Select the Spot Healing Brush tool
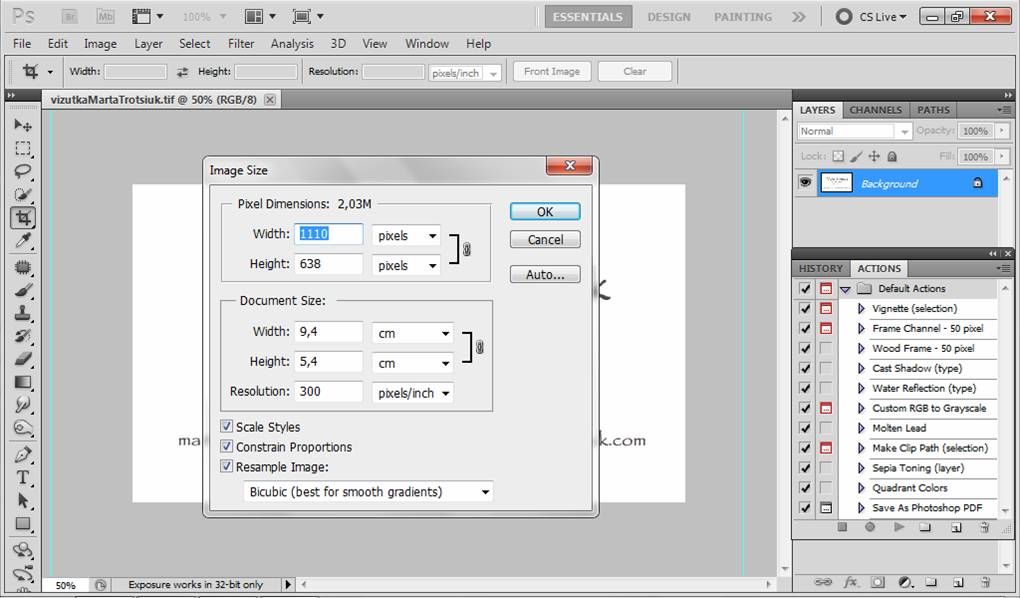1020x598 pixels. pyautogui.click(x=23, y=267)
